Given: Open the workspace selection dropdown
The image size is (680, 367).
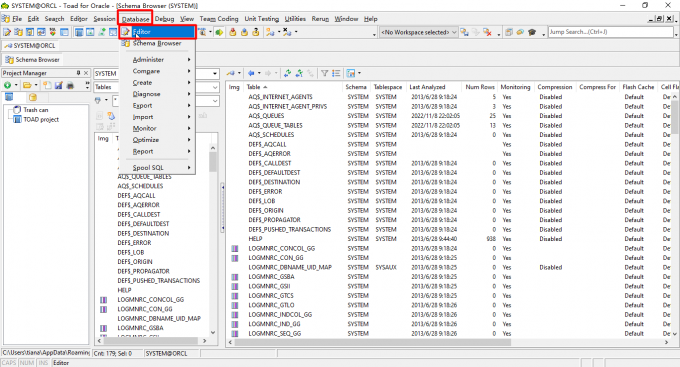Looking at the screenshot, I should pos(454,32).
